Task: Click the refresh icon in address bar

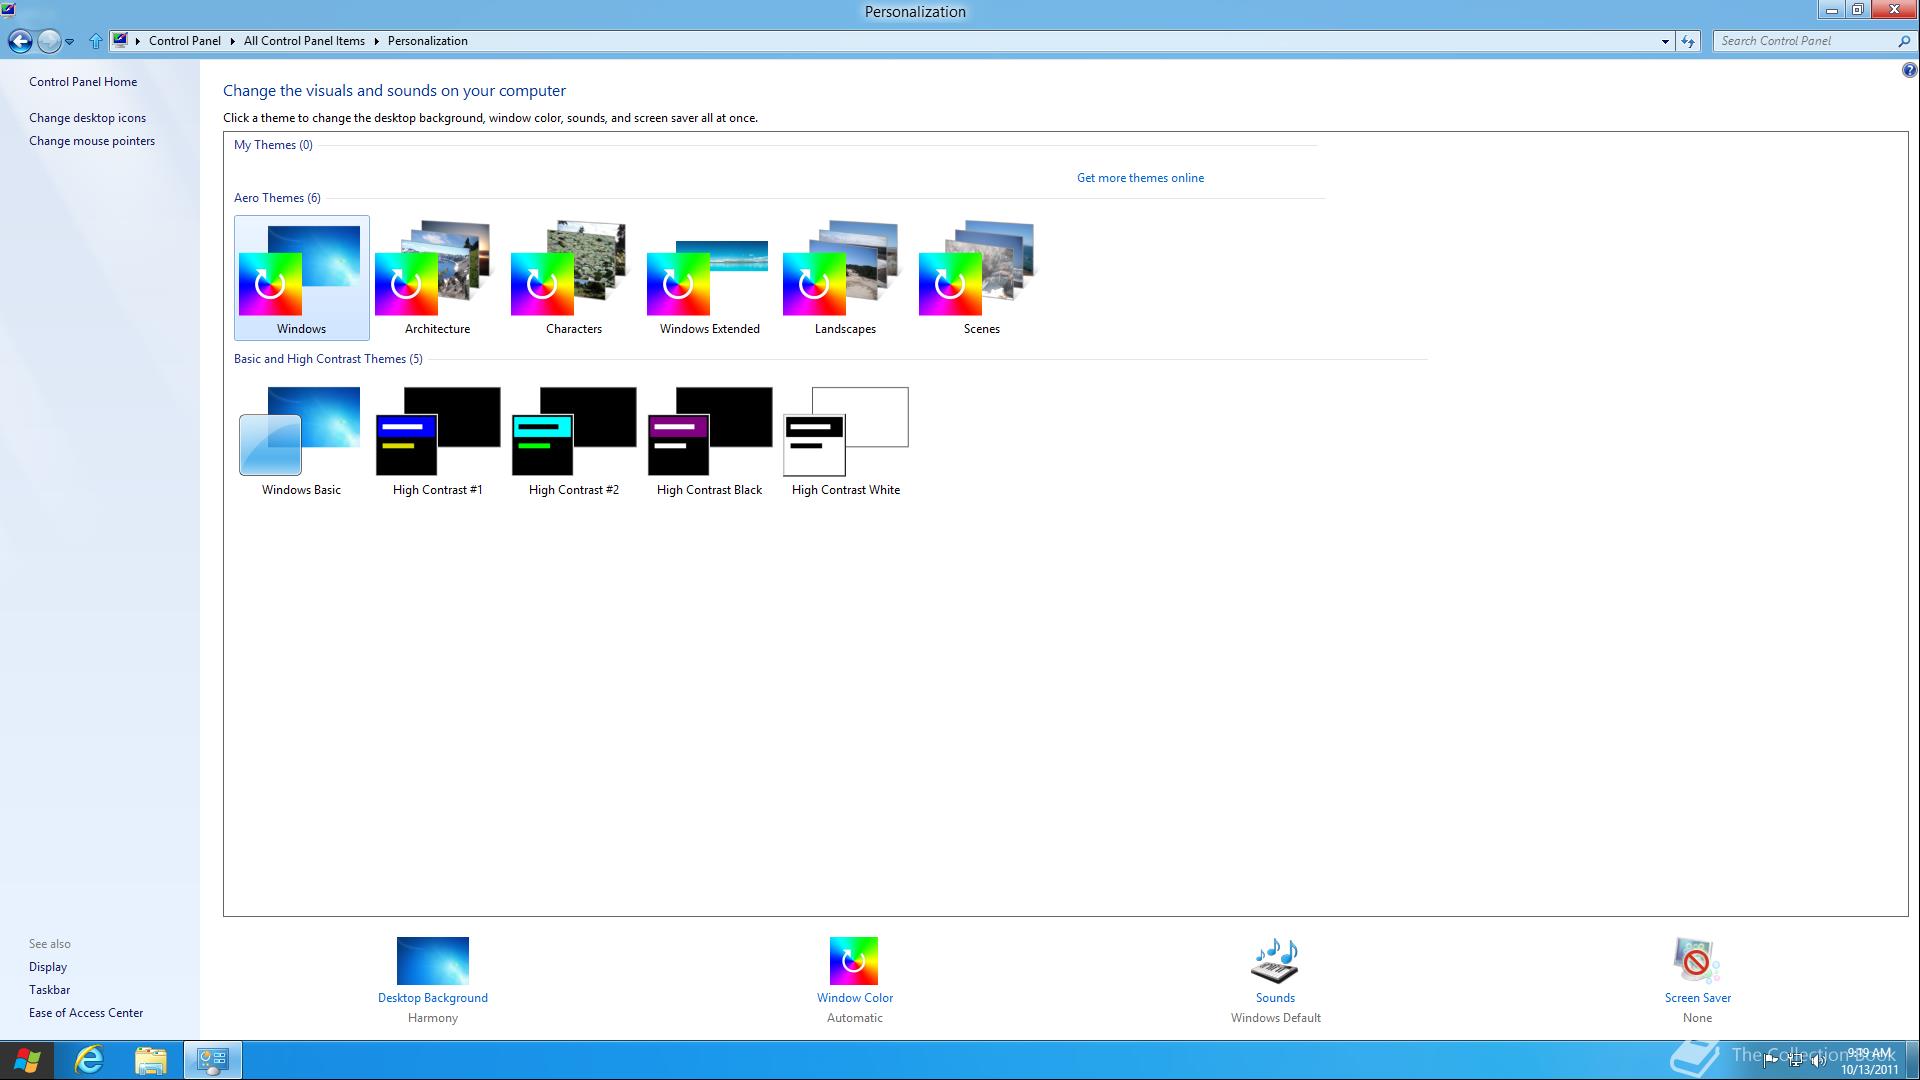Action: coord(1688,41)
